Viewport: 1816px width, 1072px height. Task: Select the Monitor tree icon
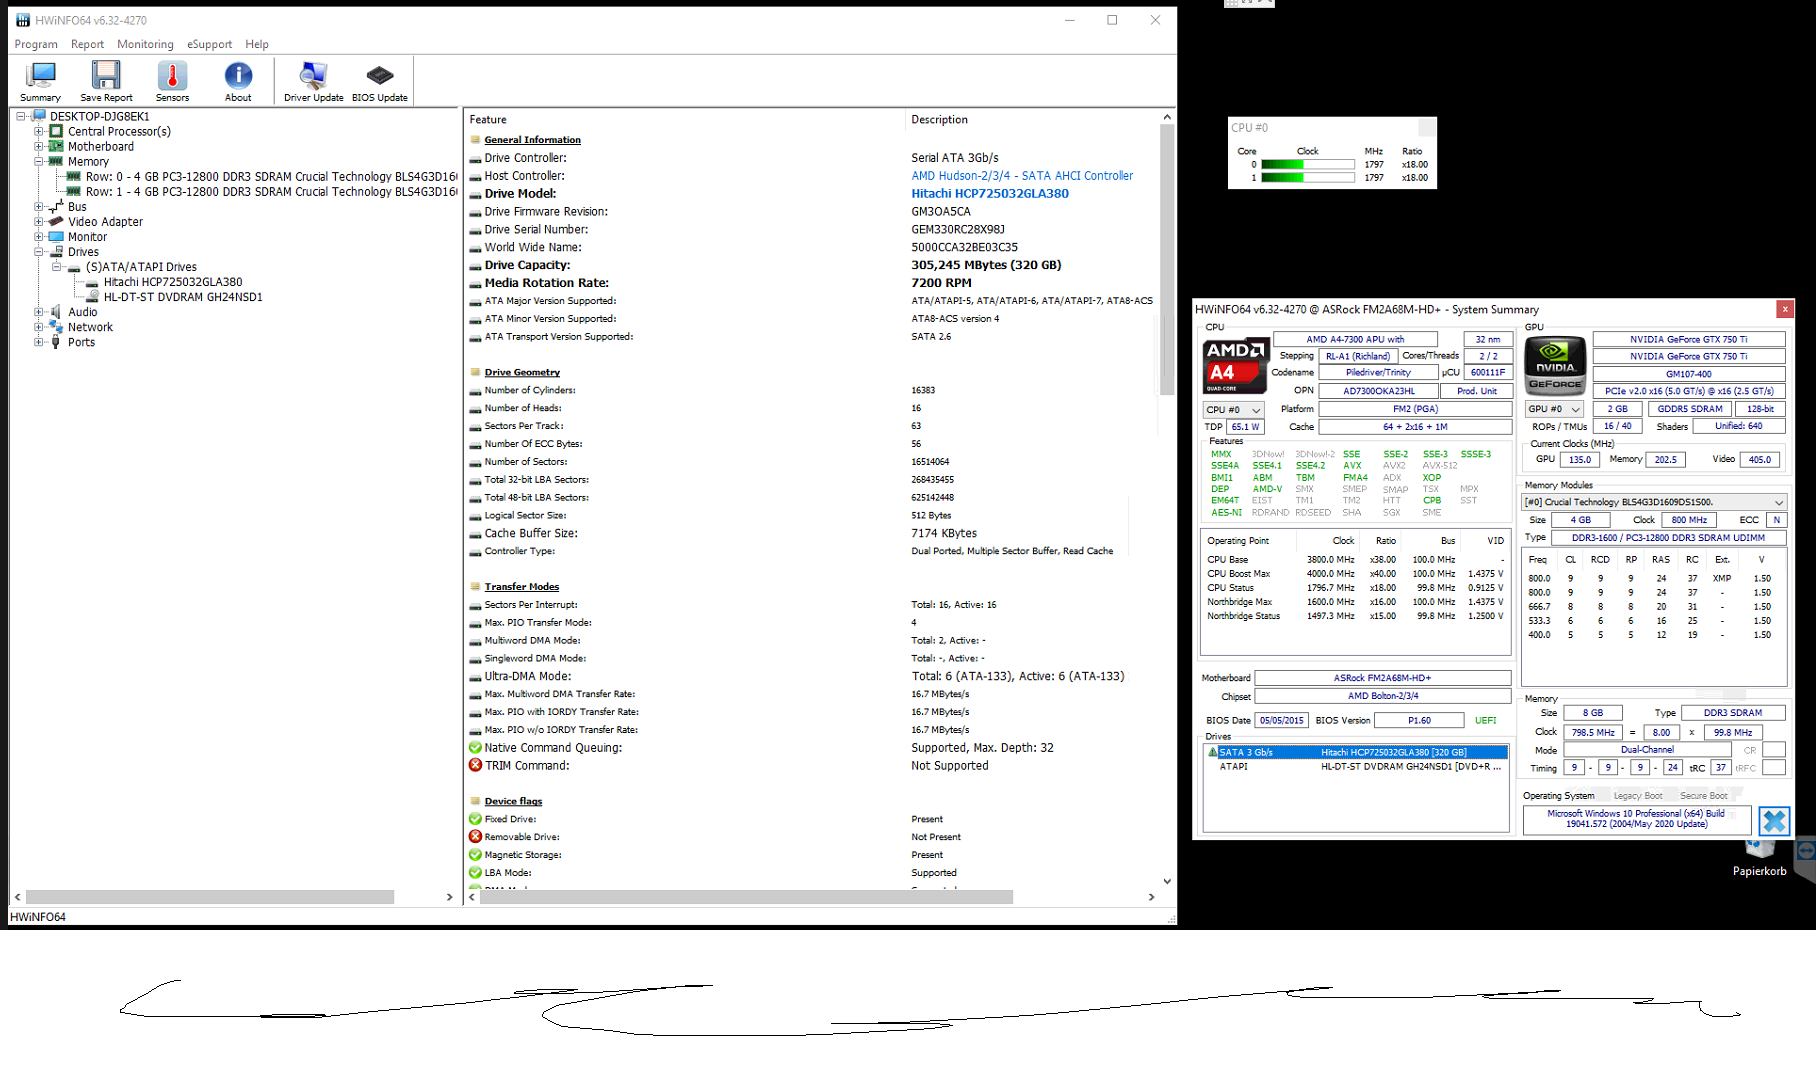point(57,237)
